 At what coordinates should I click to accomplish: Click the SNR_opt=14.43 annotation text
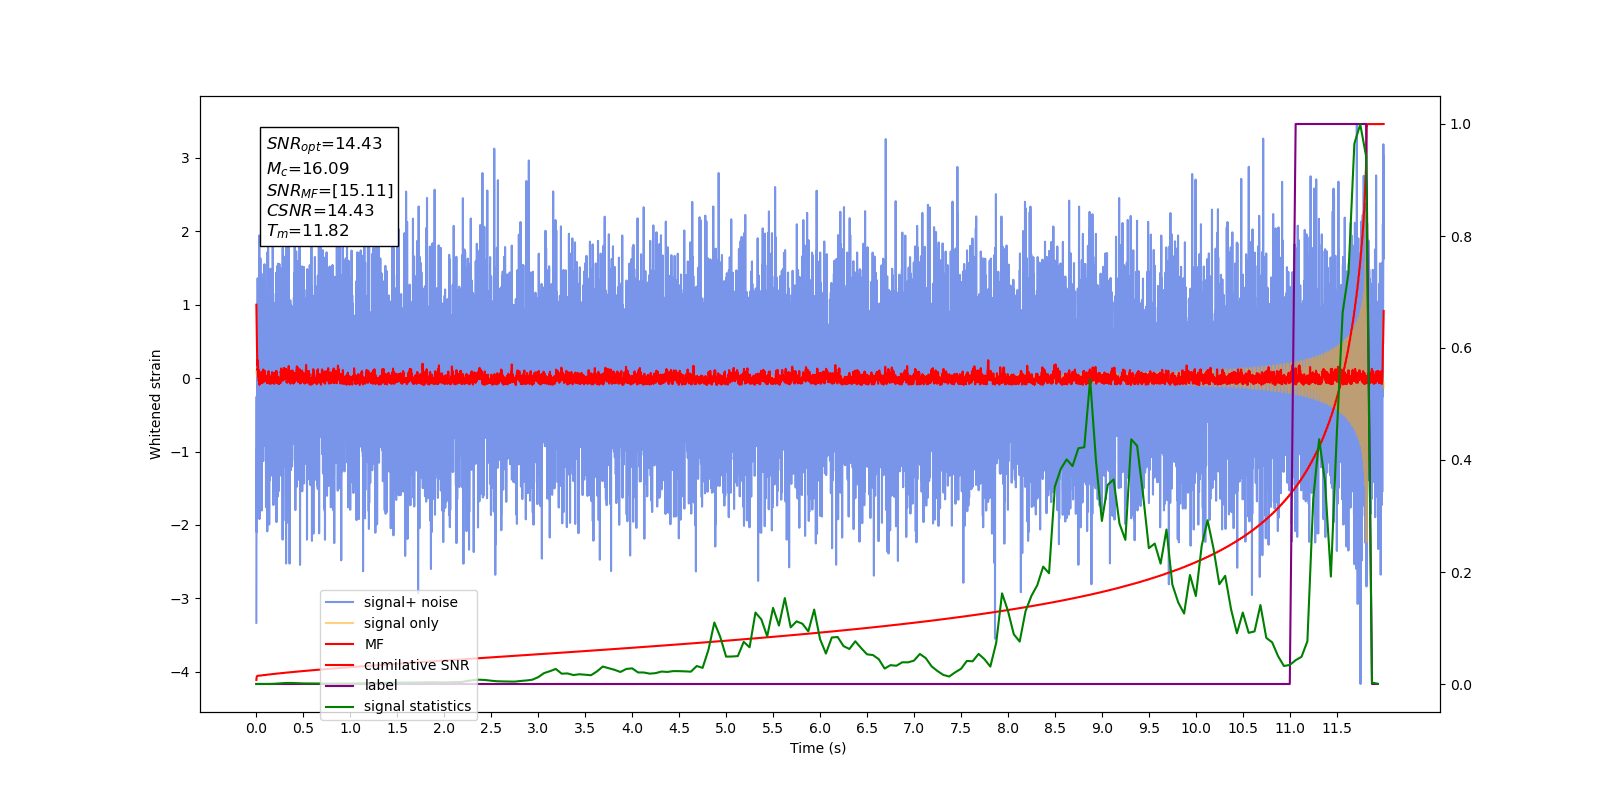(324, 144)
